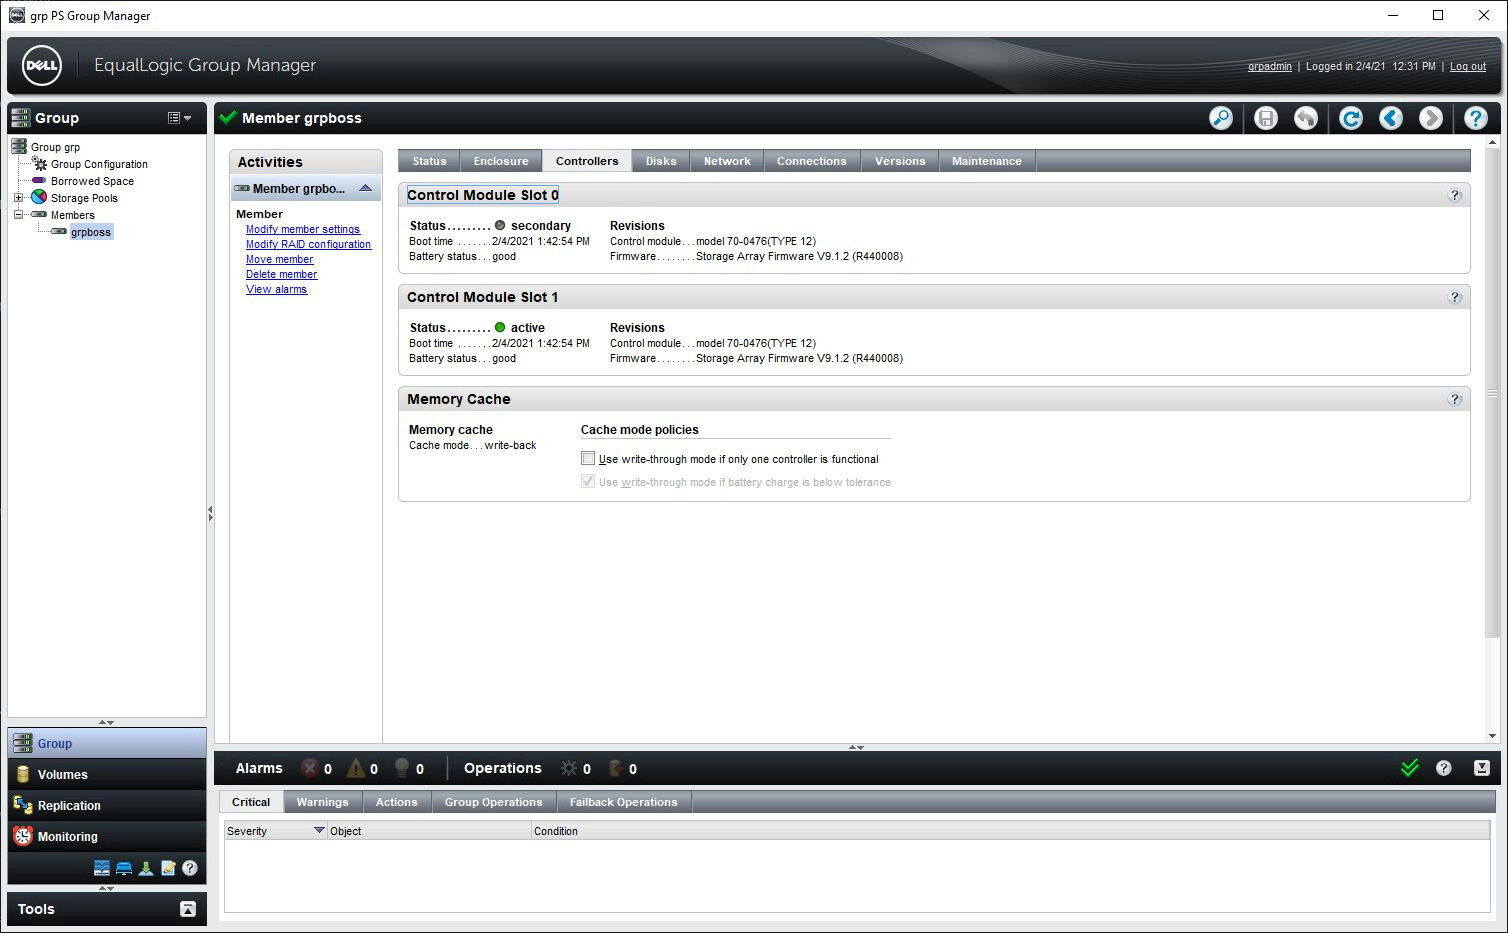Image resolution: width=1508 pixels, height=933 pixels.
Task: Open the Monitoring navigation section
Action: point(107,836)
